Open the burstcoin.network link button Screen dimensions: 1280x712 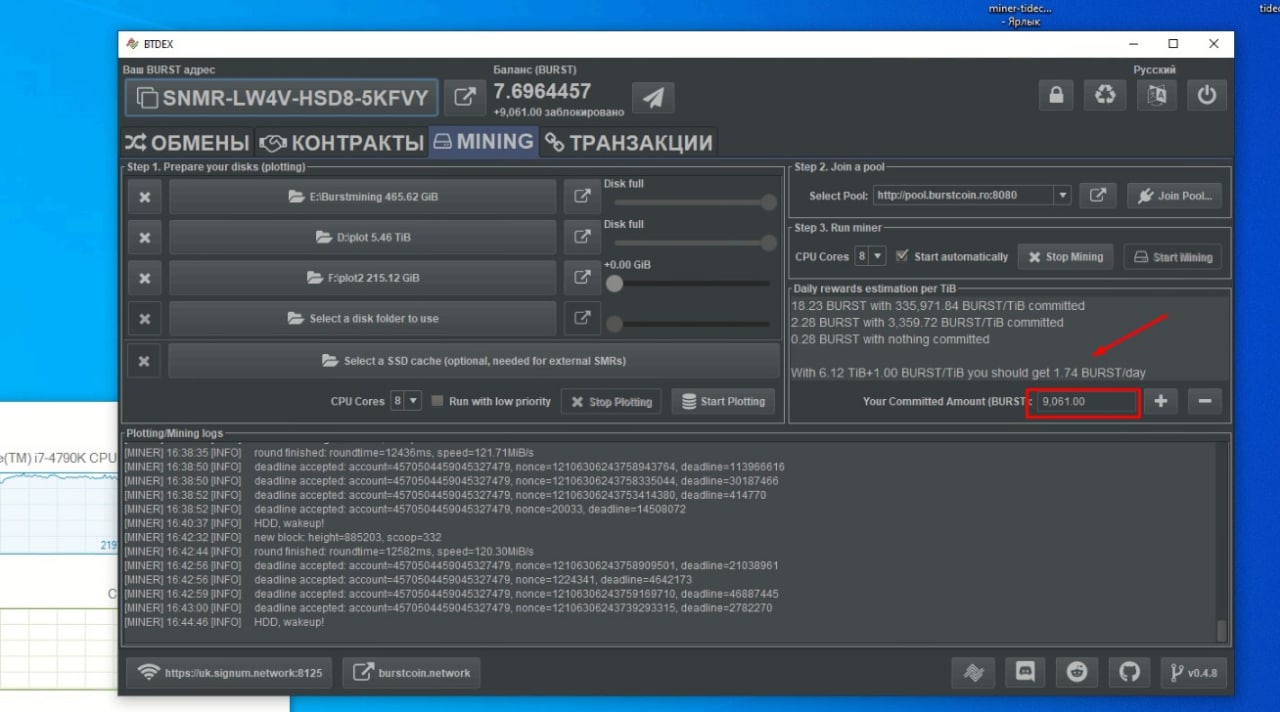point(411,673)
